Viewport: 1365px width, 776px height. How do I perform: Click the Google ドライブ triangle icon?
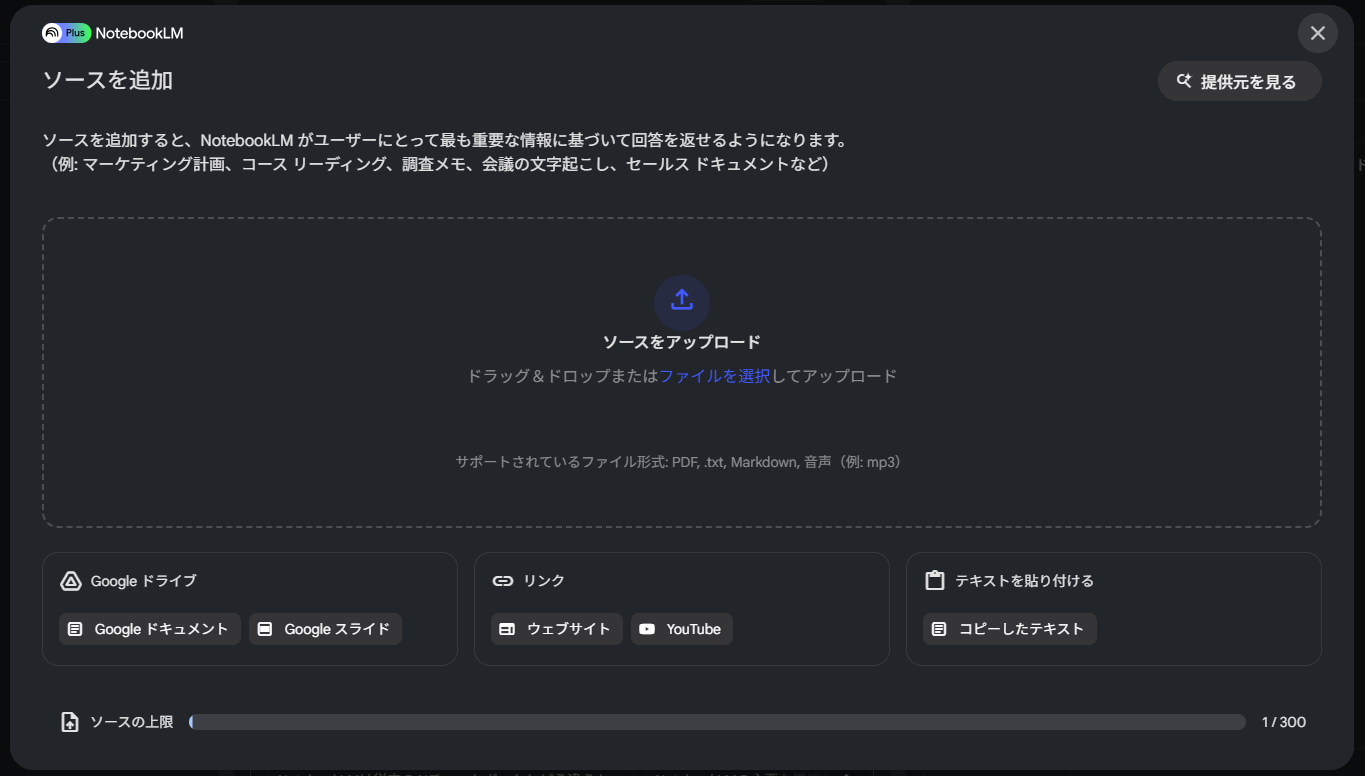tap(70, 581)
